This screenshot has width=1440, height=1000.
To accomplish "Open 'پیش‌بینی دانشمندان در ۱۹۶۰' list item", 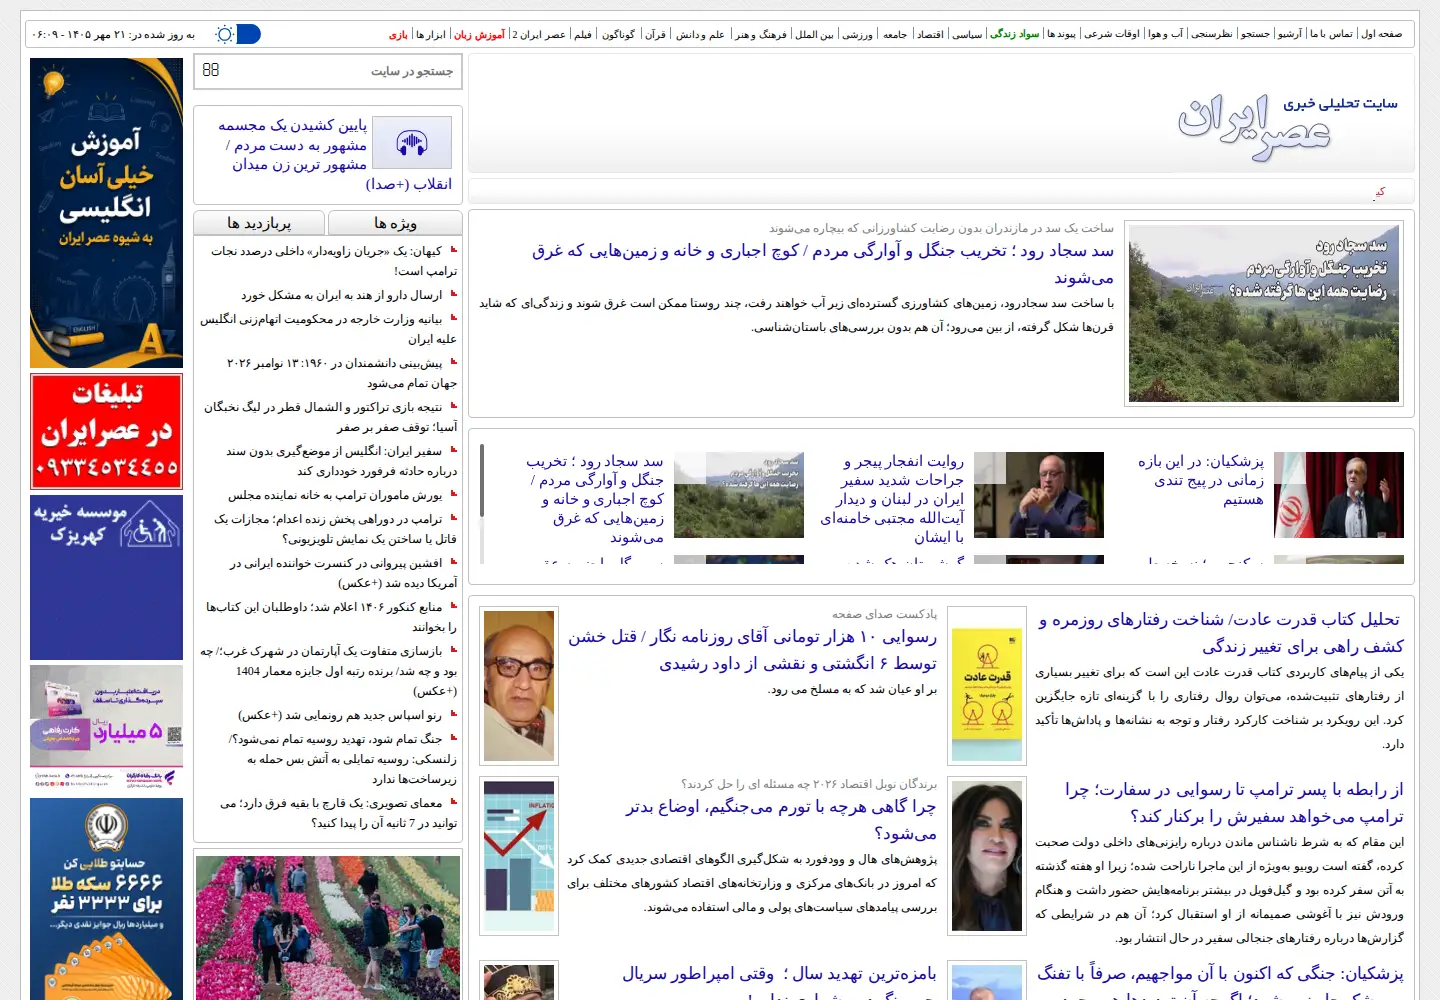I will pyautogui.click(x=342, y=373).
